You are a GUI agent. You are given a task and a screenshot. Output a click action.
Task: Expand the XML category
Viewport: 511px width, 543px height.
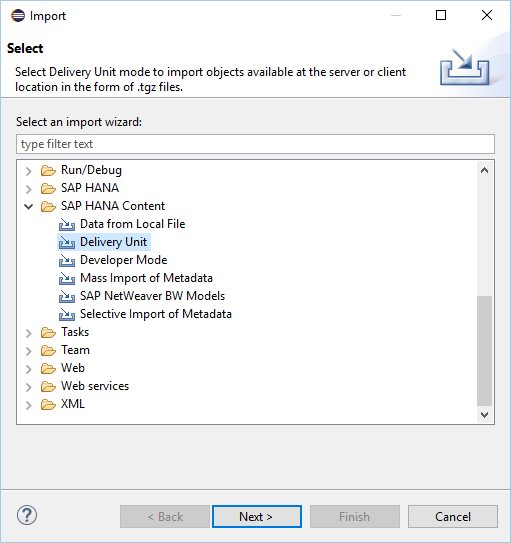pyautogui.click(x=29, y=405)
